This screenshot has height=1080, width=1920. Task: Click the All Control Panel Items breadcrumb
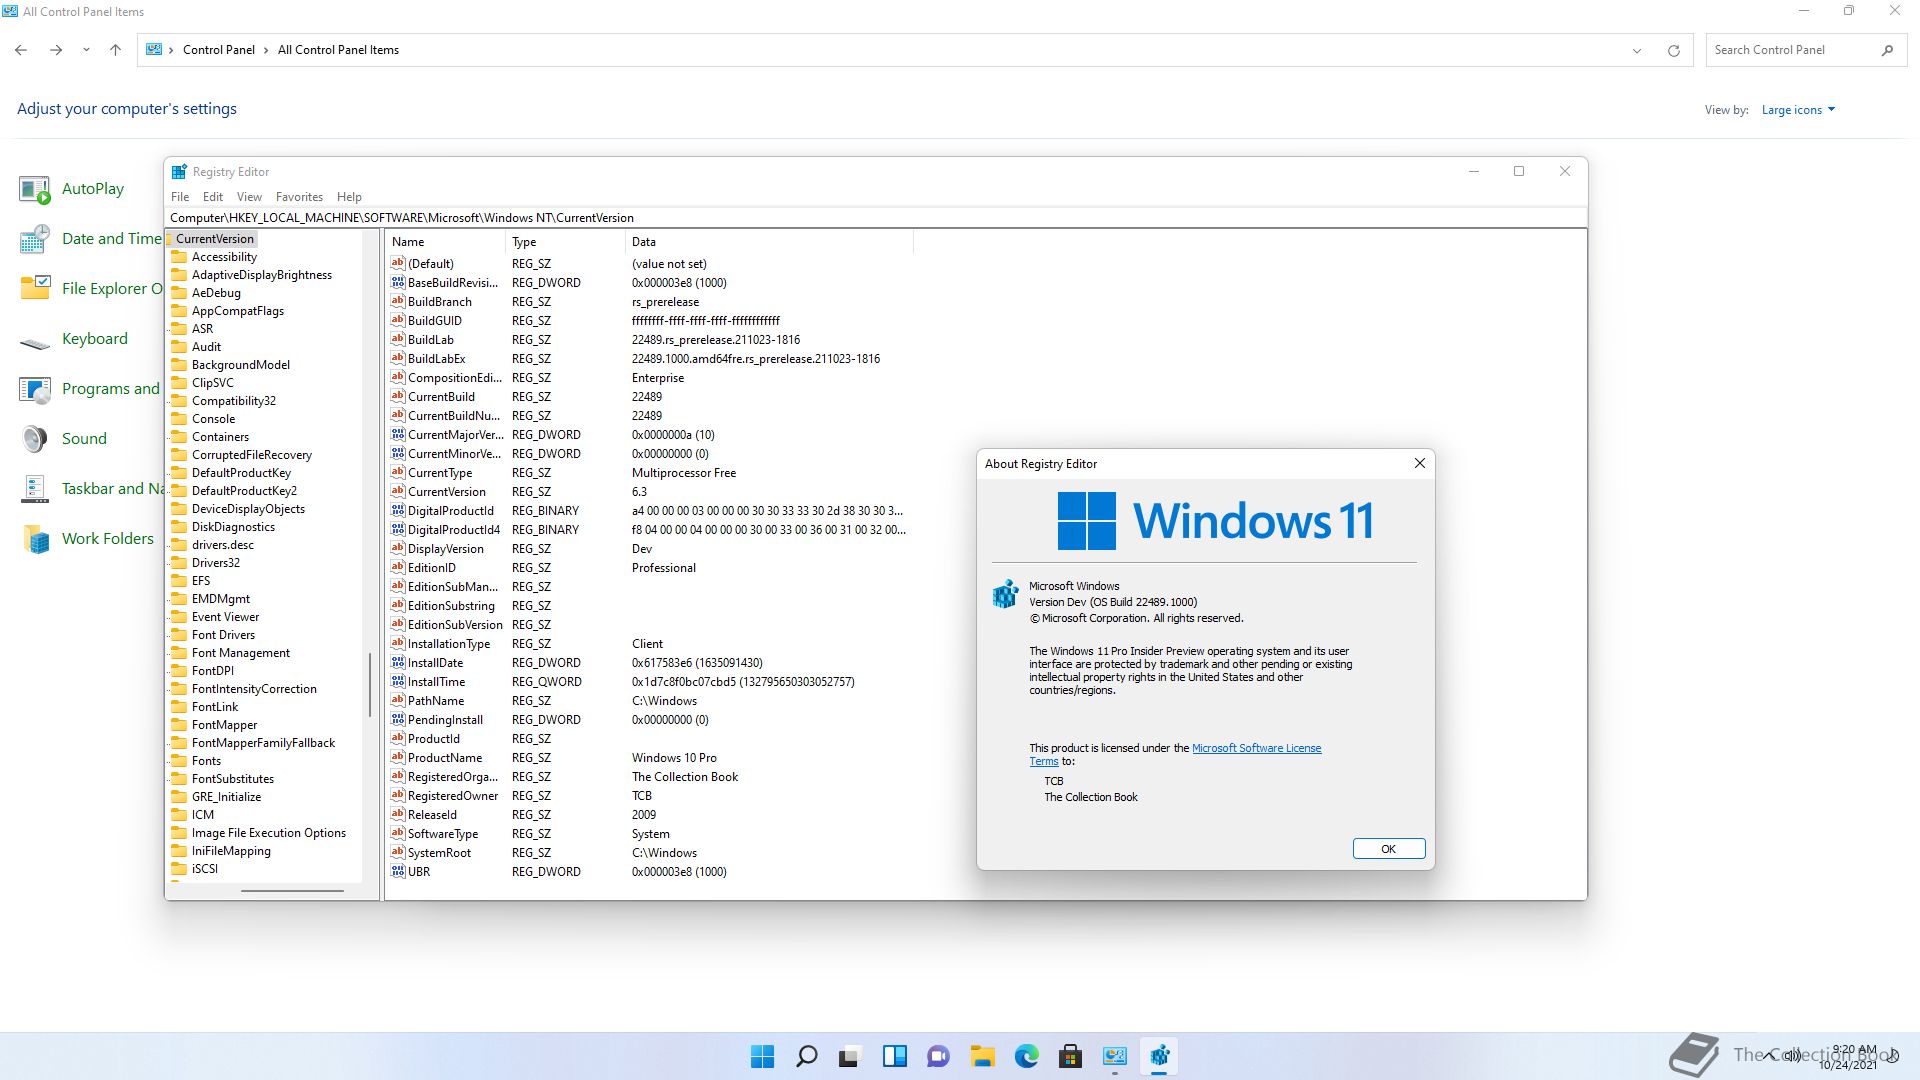(x=338, y=50)
